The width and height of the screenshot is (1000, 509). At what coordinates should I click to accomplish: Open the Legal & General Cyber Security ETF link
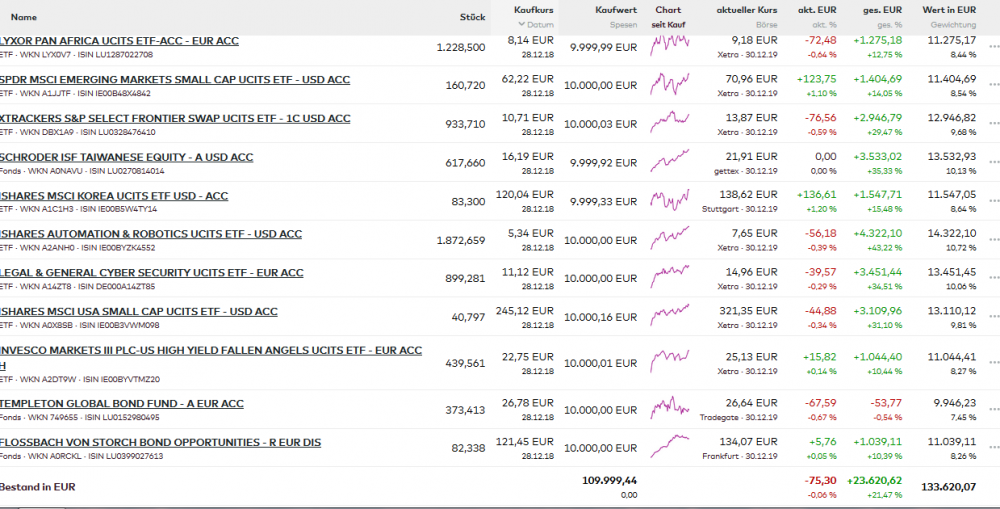tap(152, 272)
